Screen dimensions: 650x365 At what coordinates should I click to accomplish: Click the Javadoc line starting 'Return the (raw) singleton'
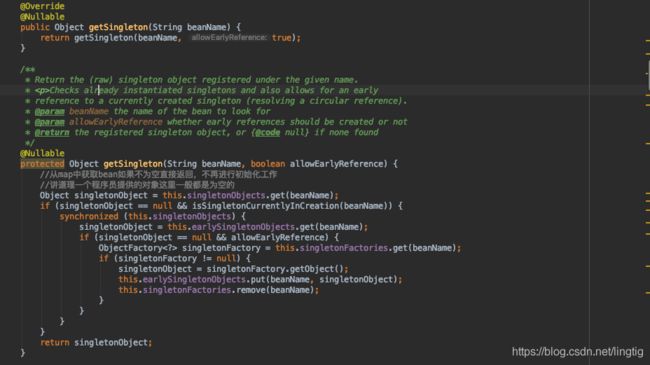click(x=196, y=80)
